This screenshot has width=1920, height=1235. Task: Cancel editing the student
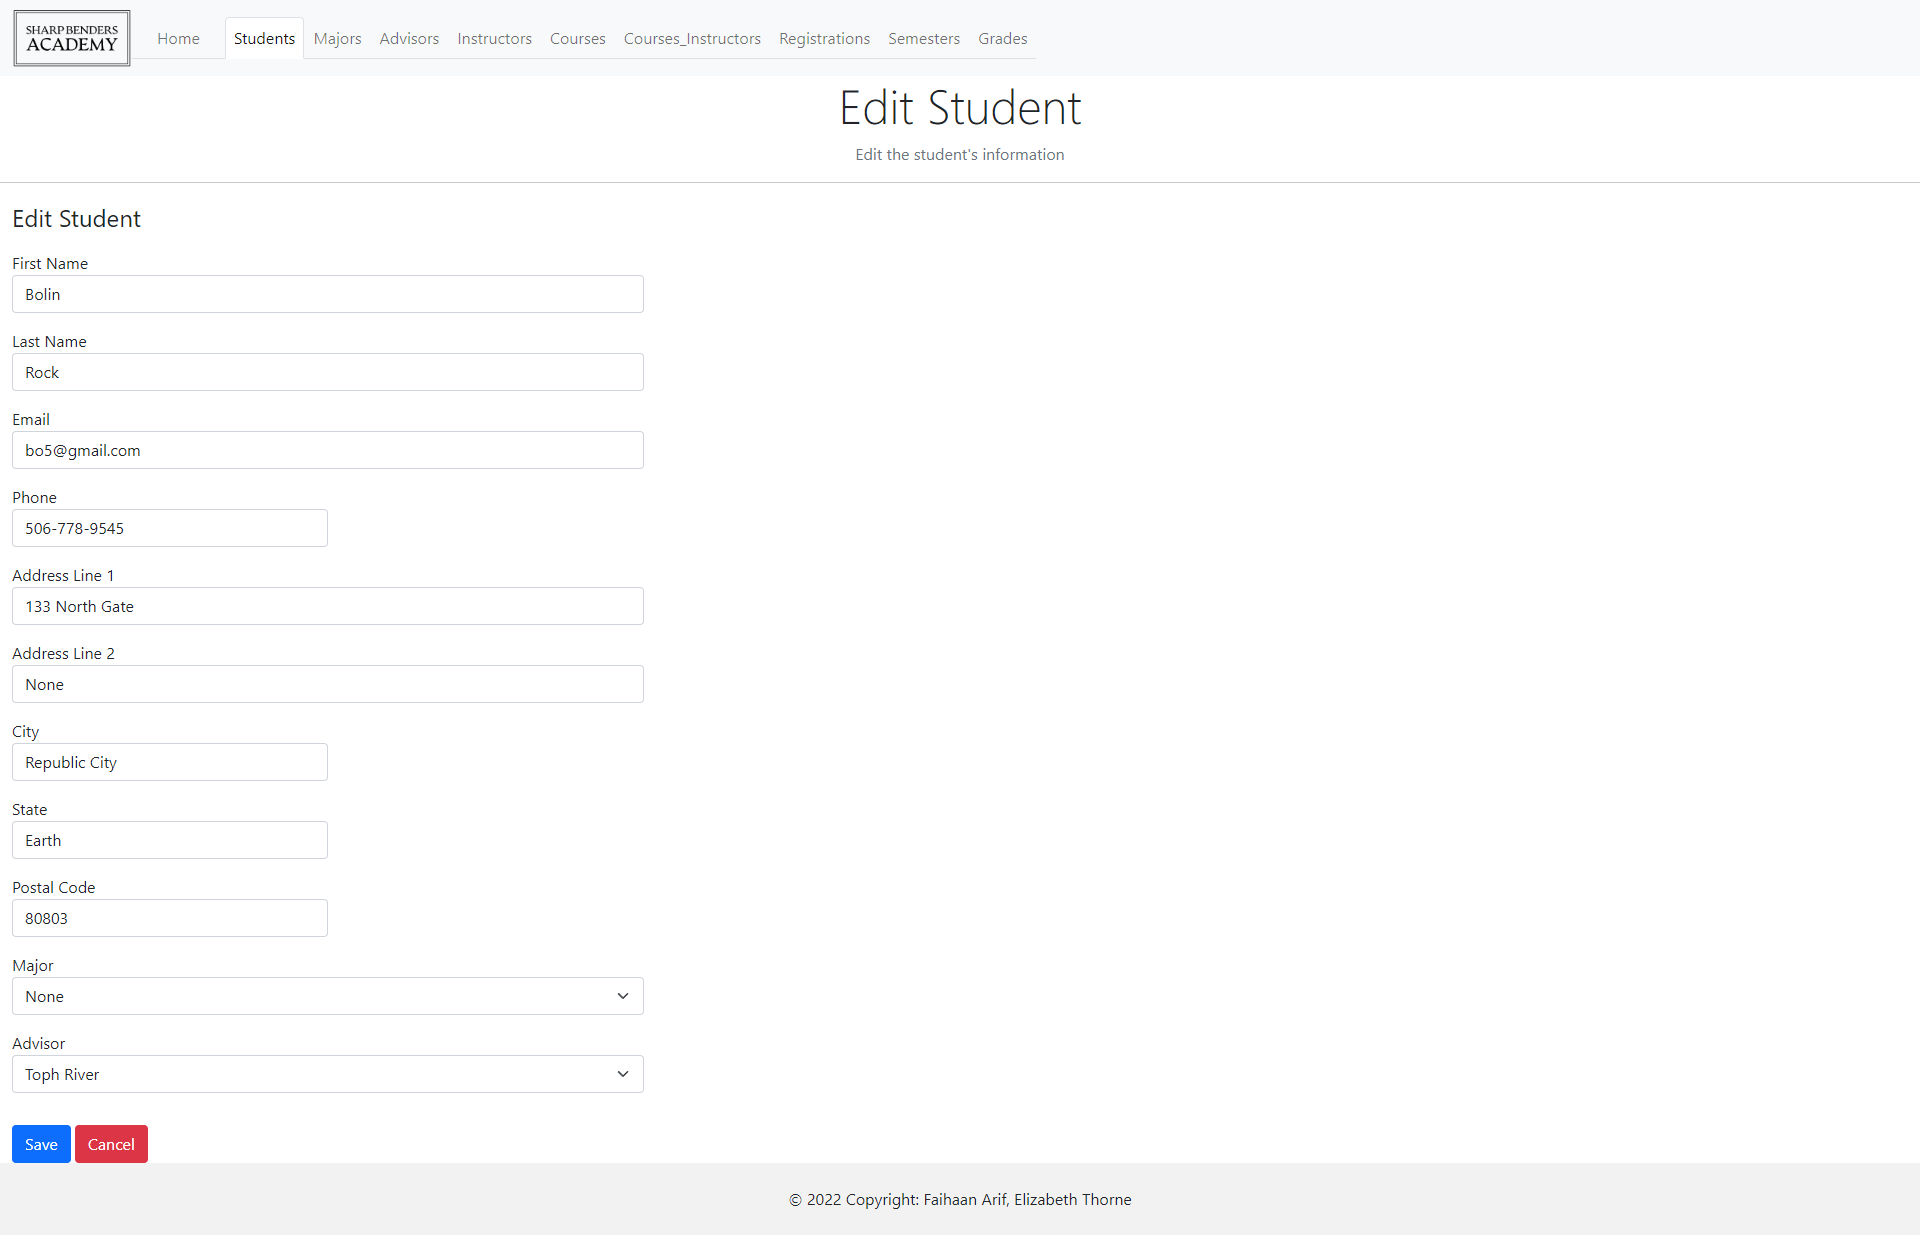coord(111,1144)
